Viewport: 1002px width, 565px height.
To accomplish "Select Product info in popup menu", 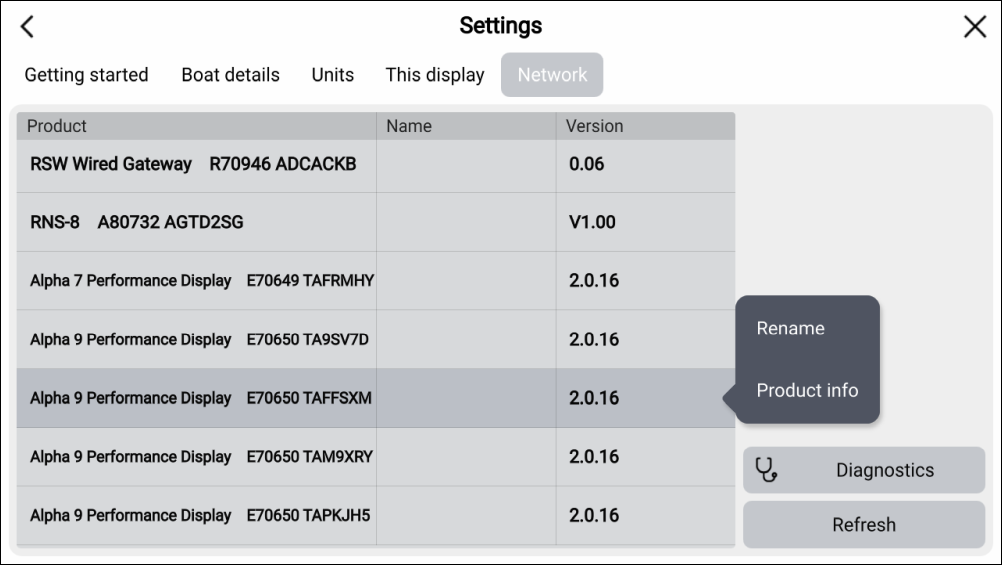I will pos(807,390).
